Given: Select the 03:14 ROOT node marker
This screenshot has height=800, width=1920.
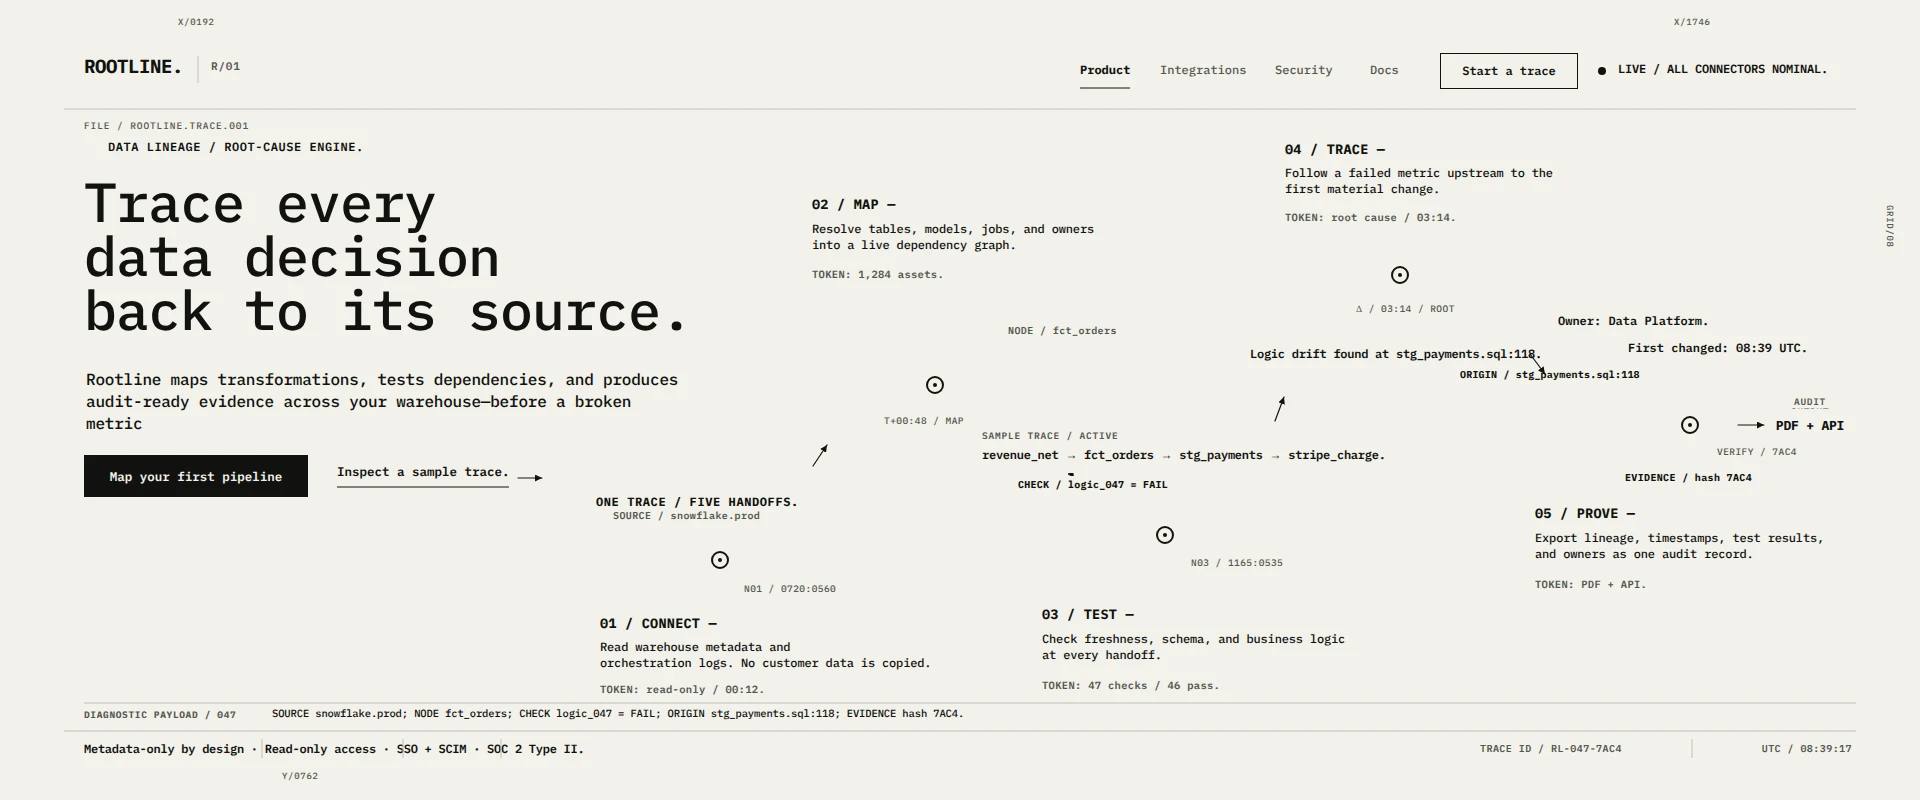Looking at the screenshot, I should [1400, 275].
